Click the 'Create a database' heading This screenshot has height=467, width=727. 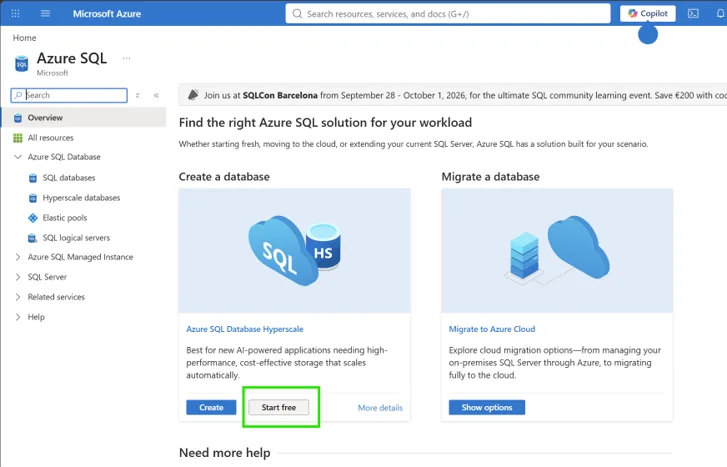pos(224,177)
